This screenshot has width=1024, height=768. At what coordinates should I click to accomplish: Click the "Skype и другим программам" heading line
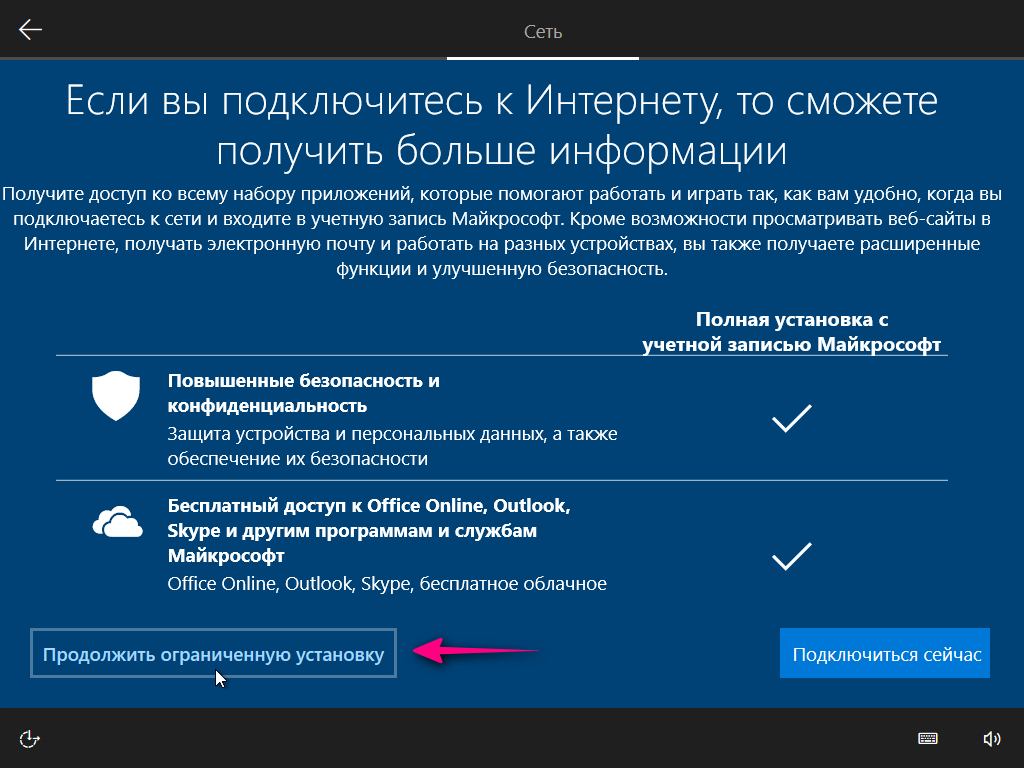(x=352, y=530)
